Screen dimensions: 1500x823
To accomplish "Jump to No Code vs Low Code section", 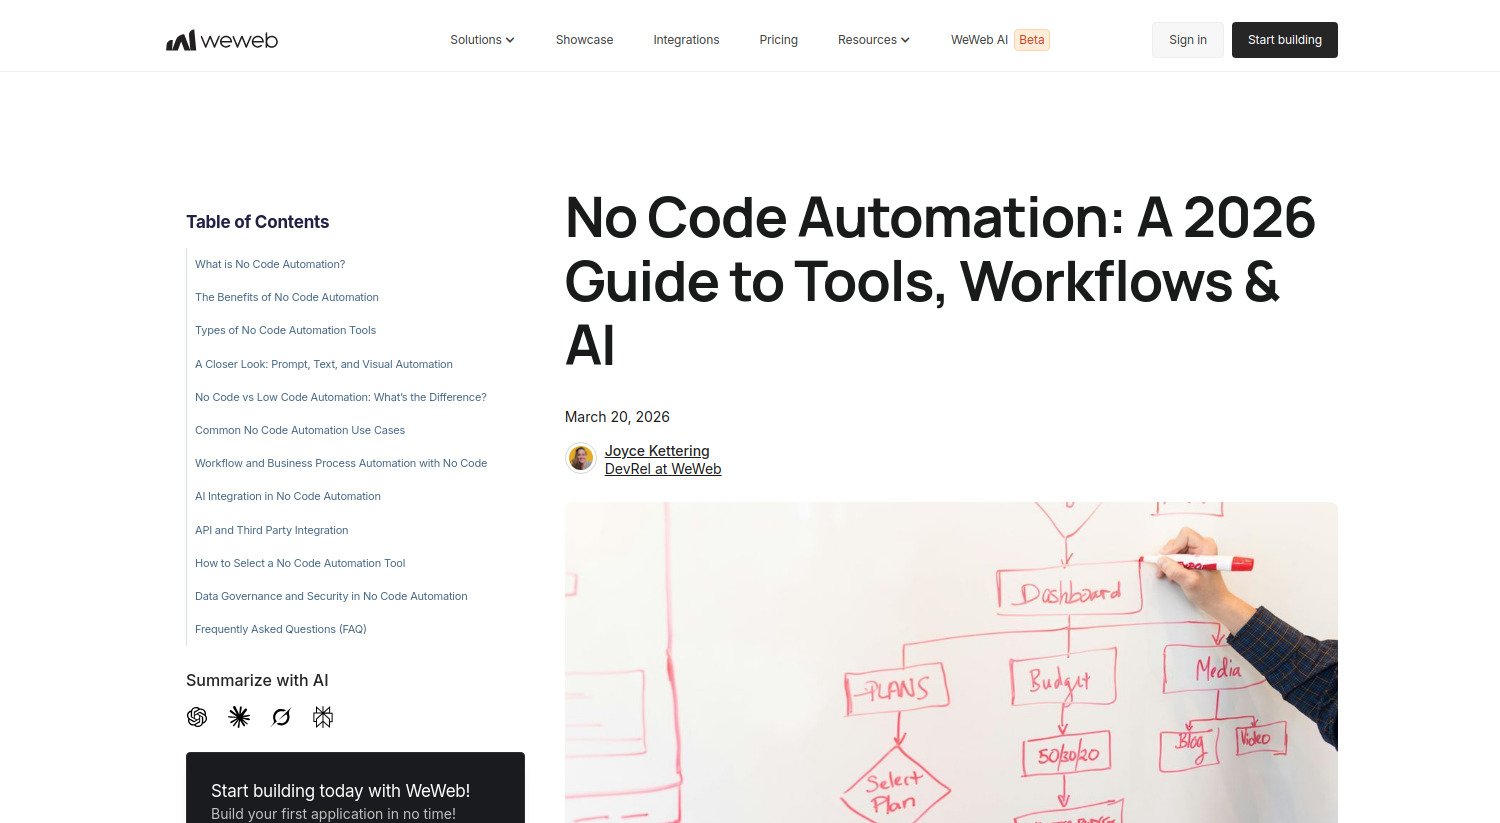I will [x=341, y=397].
